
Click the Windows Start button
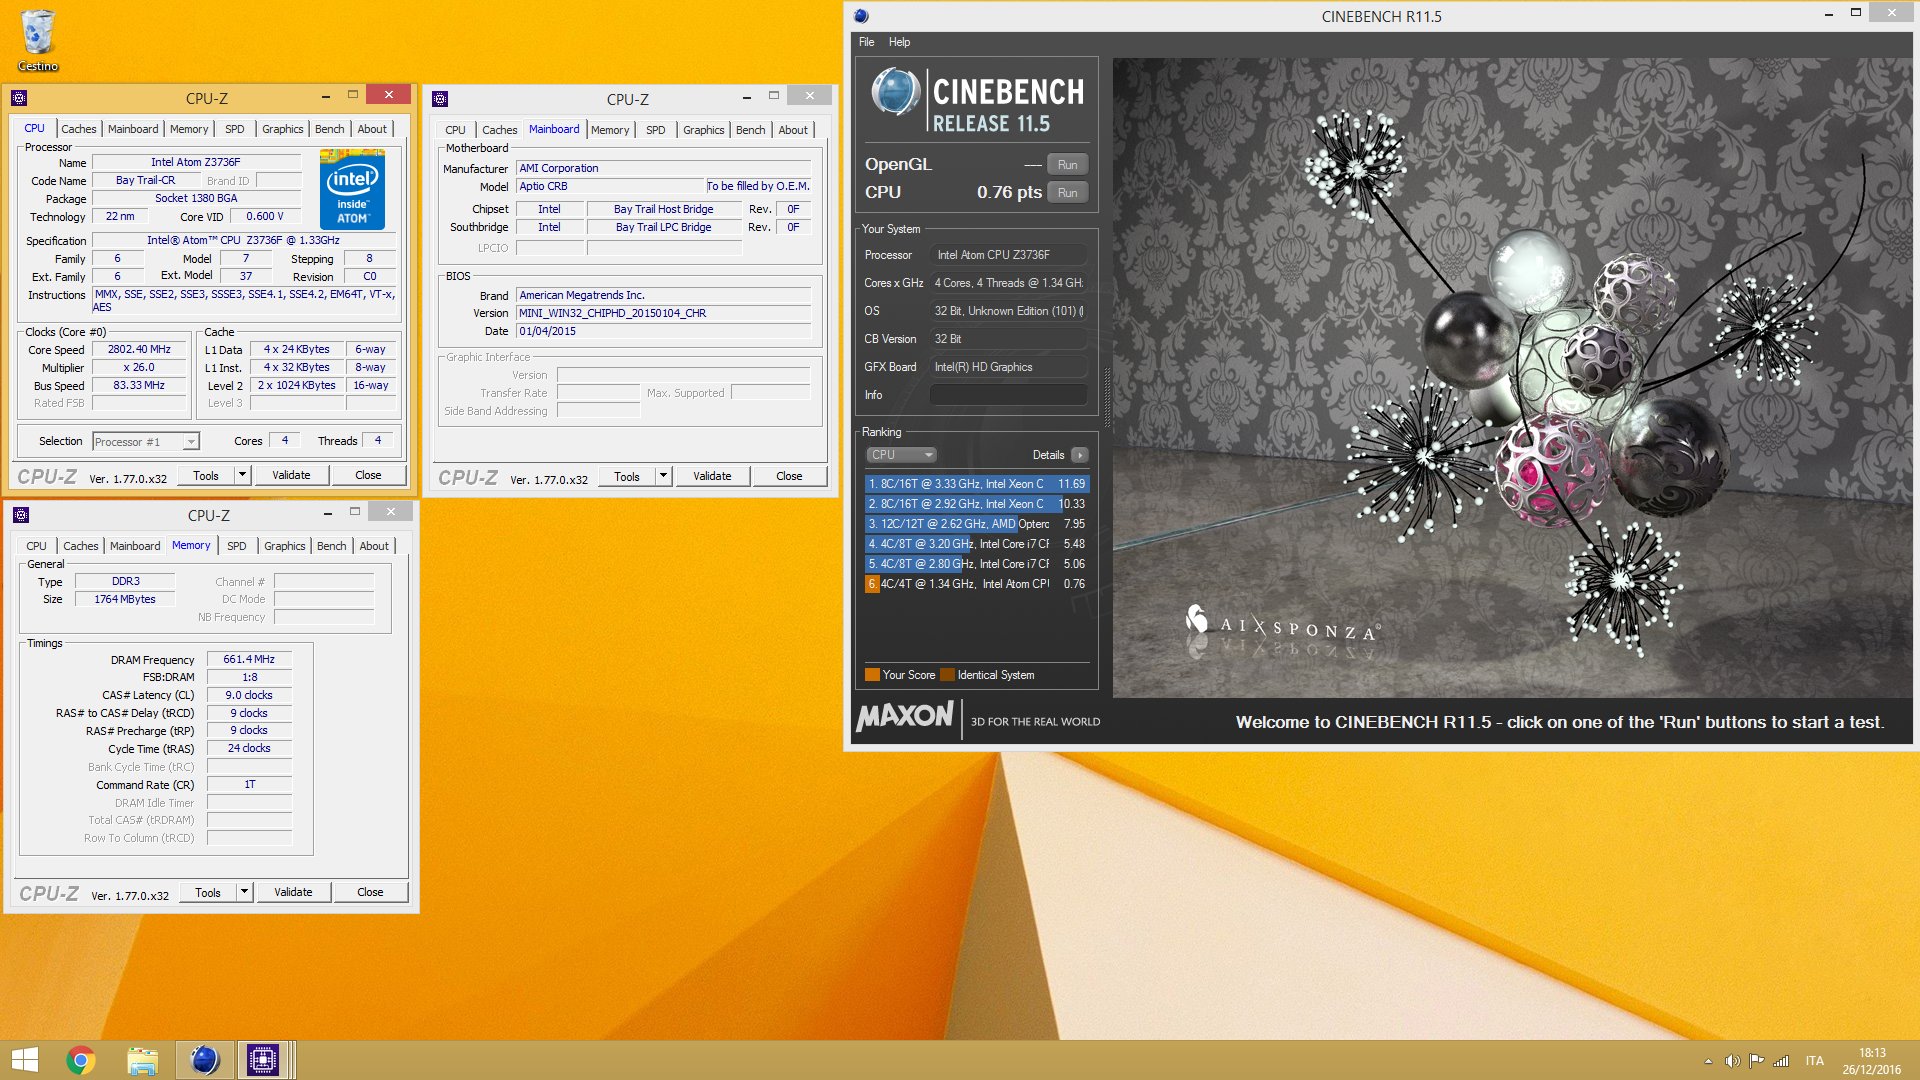tap(24, 1060)
